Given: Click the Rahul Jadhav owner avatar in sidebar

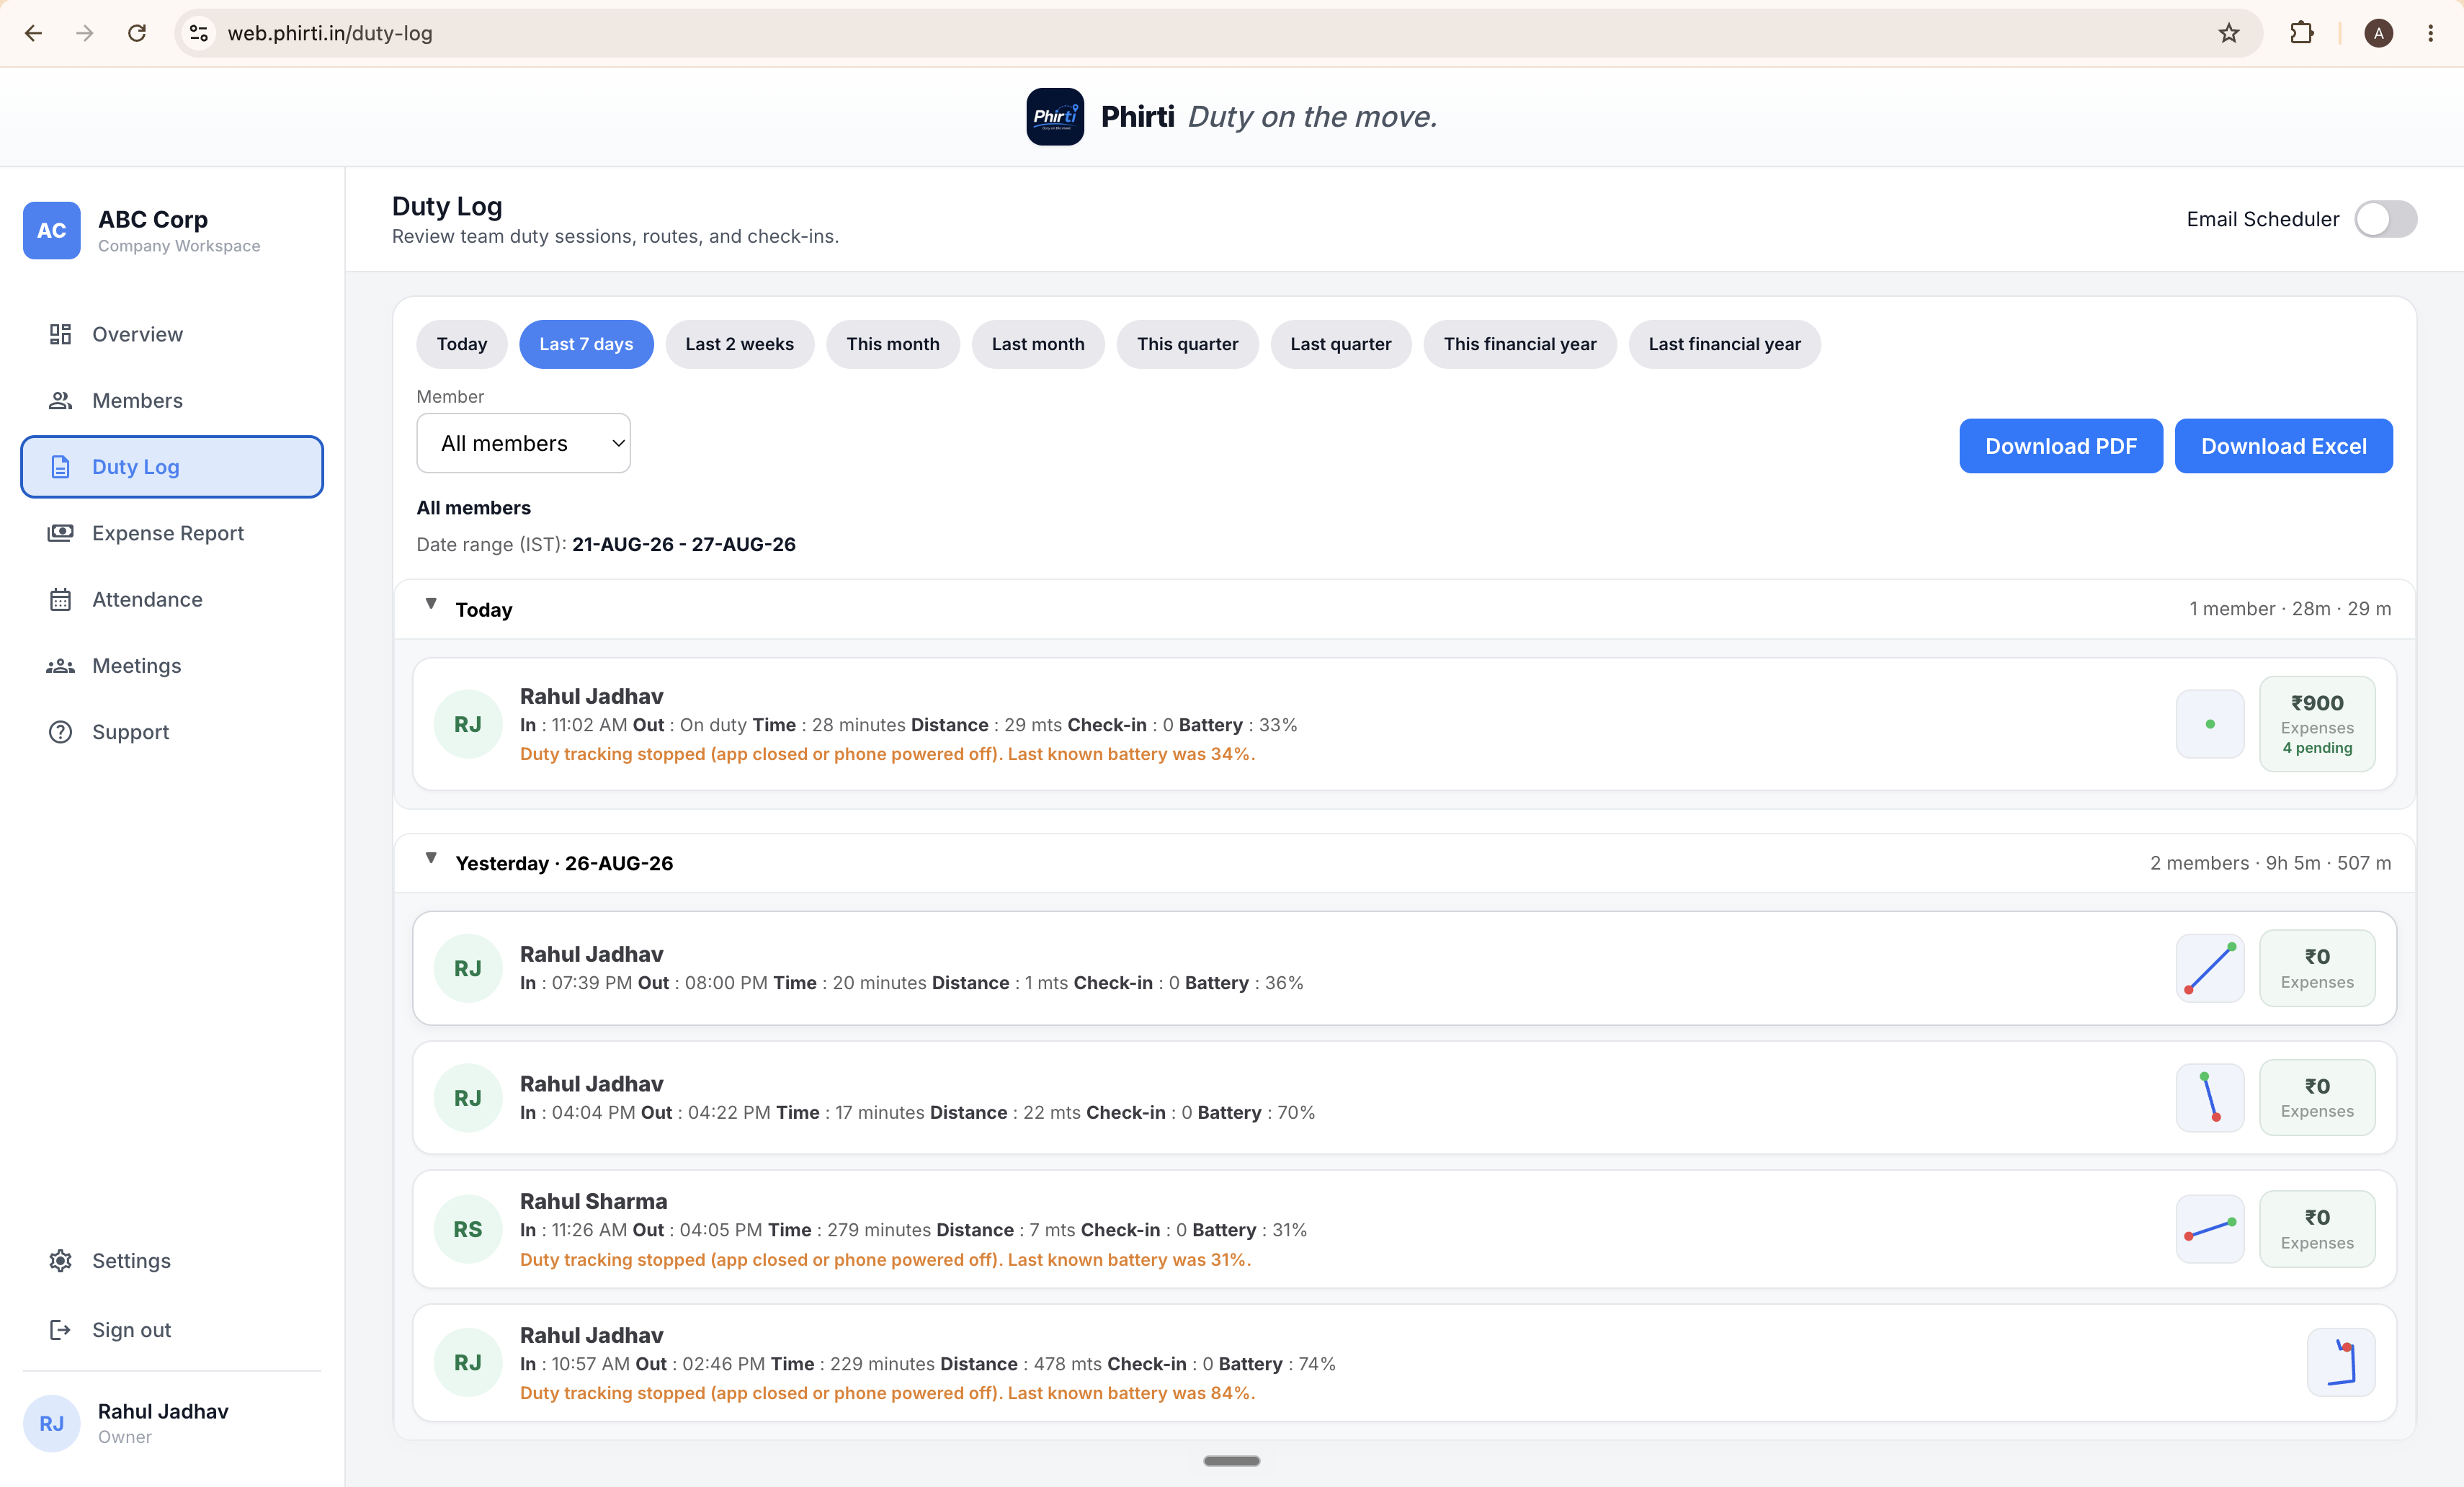Looking at the screenshot, I should (52, 1423).
